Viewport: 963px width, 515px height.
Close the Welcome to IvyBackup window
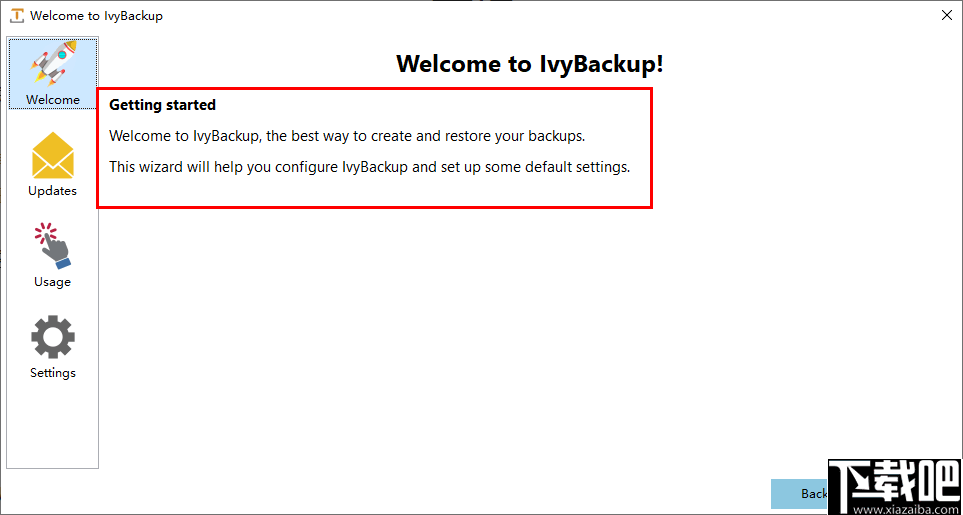(946, 15)
